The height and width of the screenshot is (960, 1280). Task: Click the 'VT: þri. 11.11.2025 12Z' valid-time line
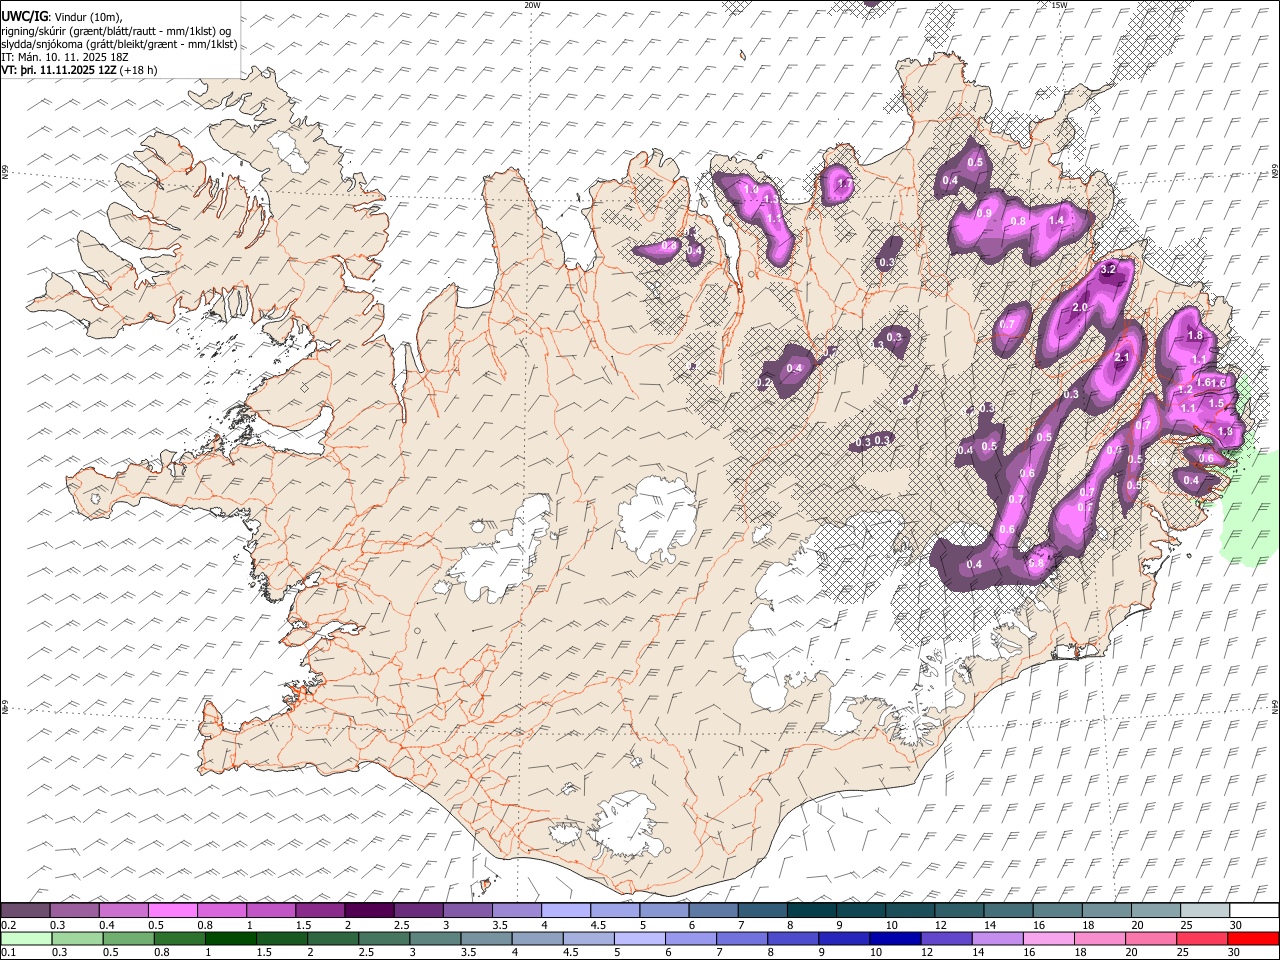79,70
